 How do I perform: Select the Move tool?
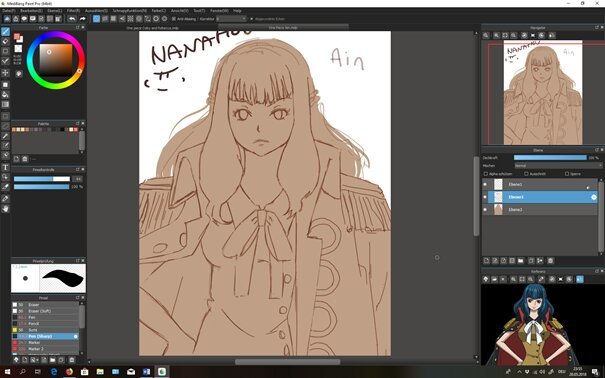point(5,73)
